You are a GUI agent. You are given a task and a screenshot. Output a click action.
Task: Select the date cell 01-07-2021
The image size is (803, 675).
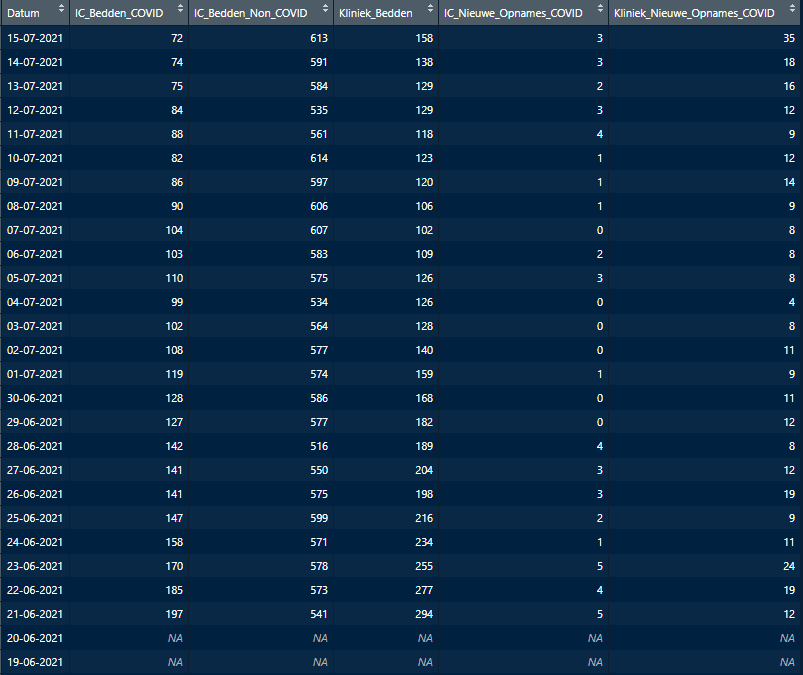(35, 374)
